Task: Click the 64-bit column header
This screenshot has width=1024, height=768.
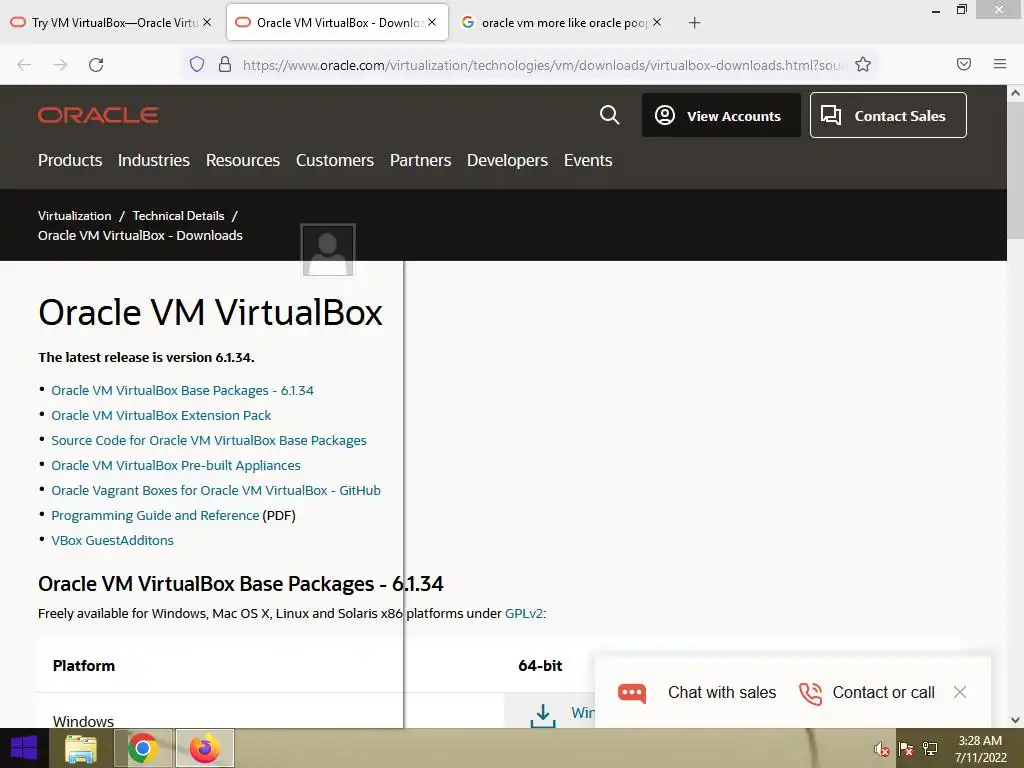Action: click(x=540, y=666)
